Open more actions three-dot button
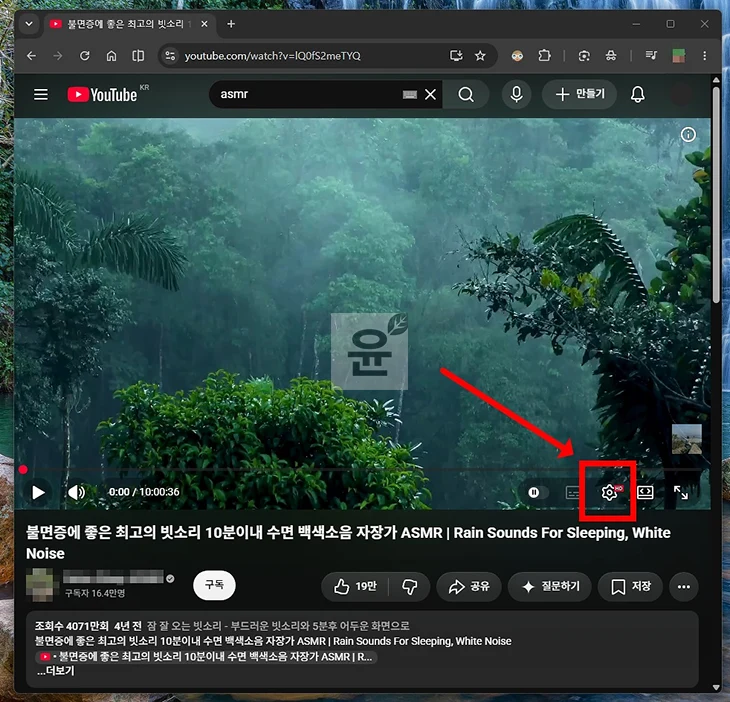Image resolution: width=730 pixels, height=702 pixels. (x=683, y=587)
